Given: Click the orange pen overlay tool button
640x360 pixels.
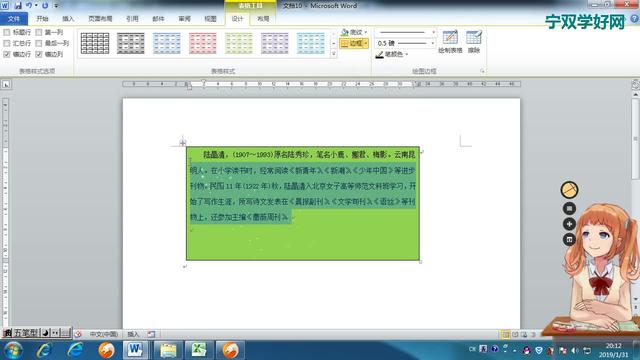Looking at the screenshot, I should click(x=569, y=190).
